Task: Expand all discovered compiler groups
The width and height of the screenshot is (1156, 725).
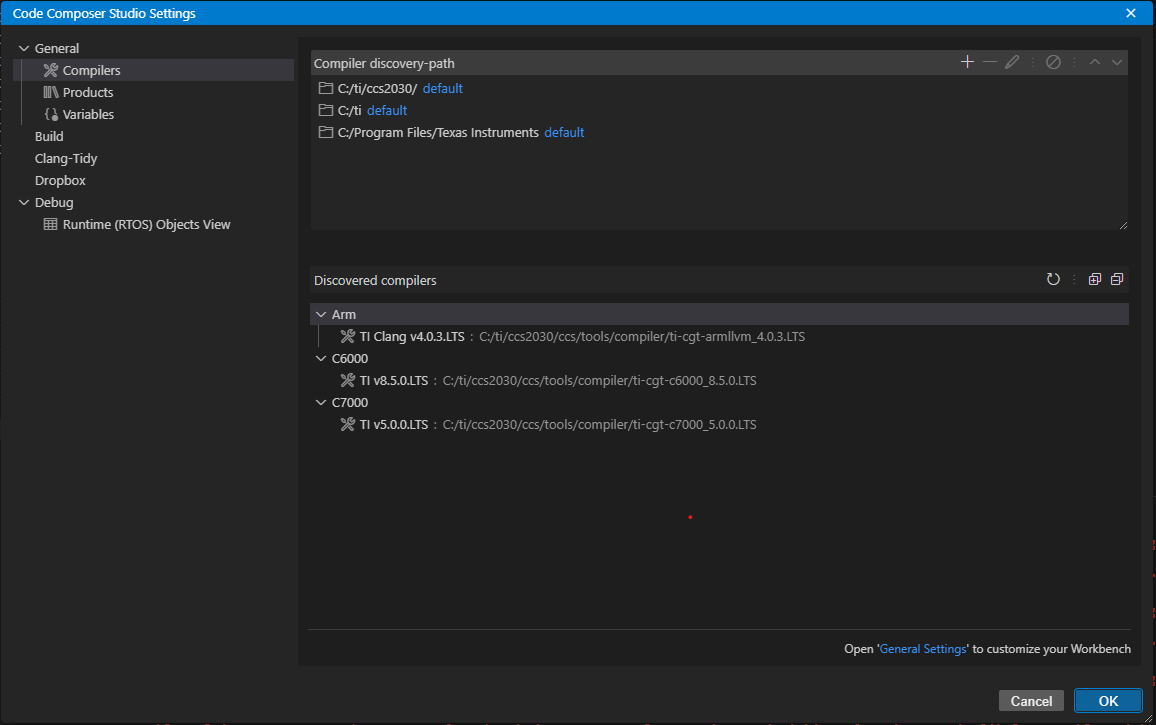Action: [x=1095, y=280]
